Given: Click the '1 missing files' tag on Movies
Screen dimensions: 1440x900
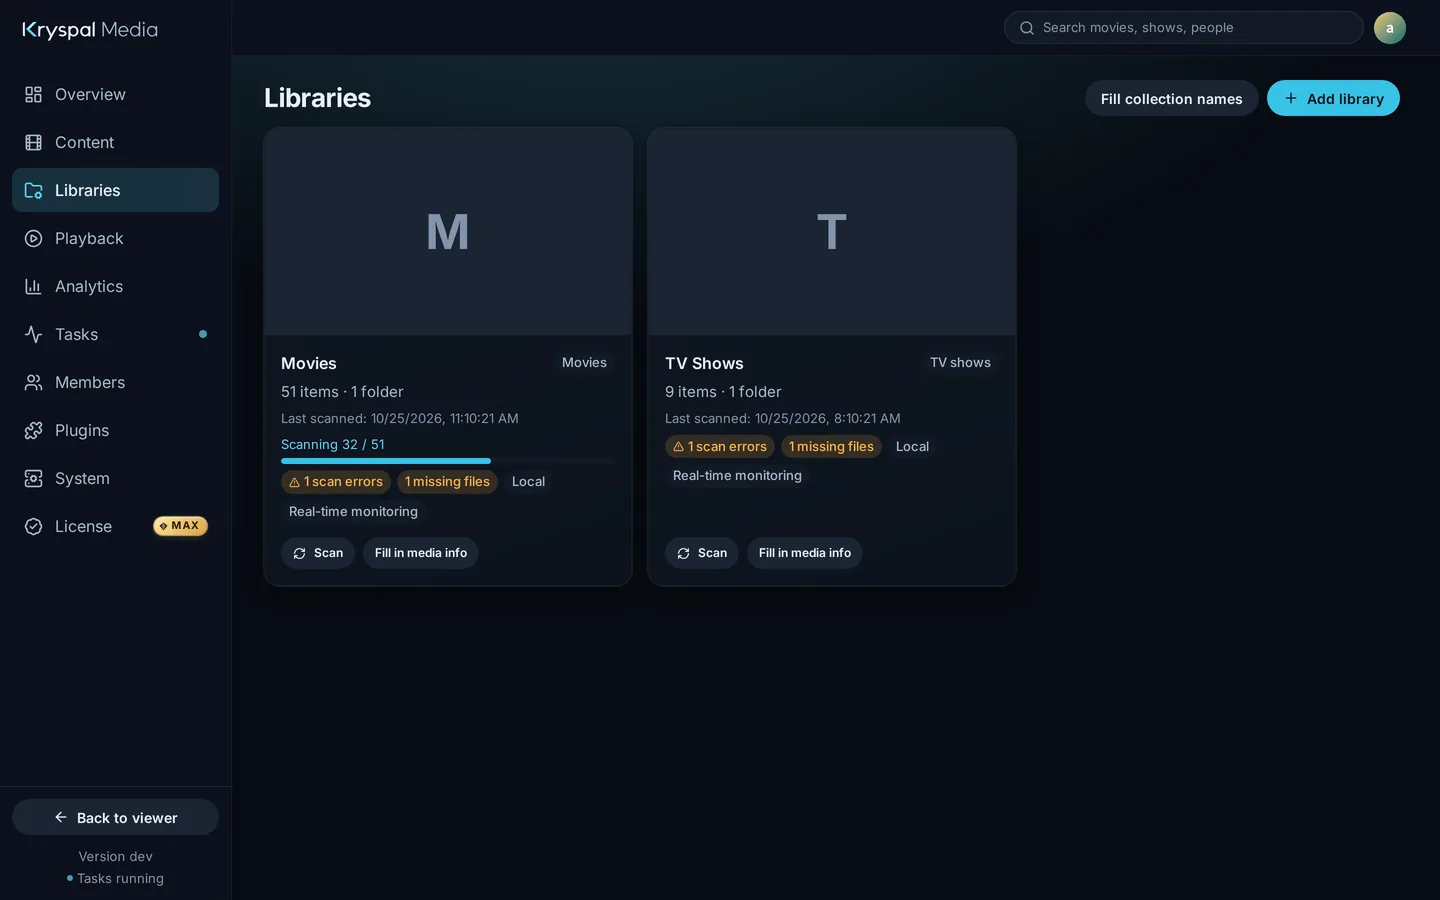Looking at the screenshot, I should tap(447, 482).
